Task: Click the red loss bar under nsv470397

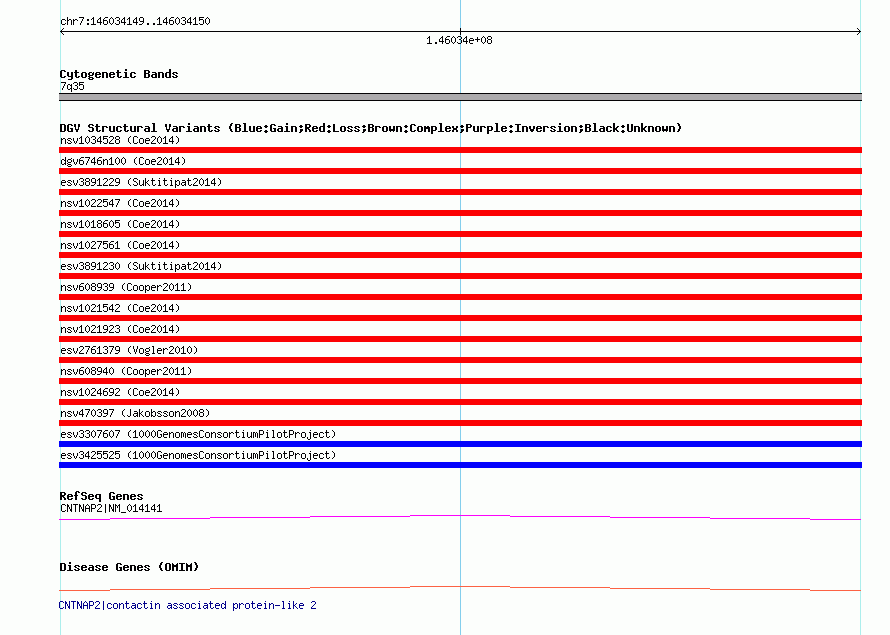Action: (x=460, y=423)
